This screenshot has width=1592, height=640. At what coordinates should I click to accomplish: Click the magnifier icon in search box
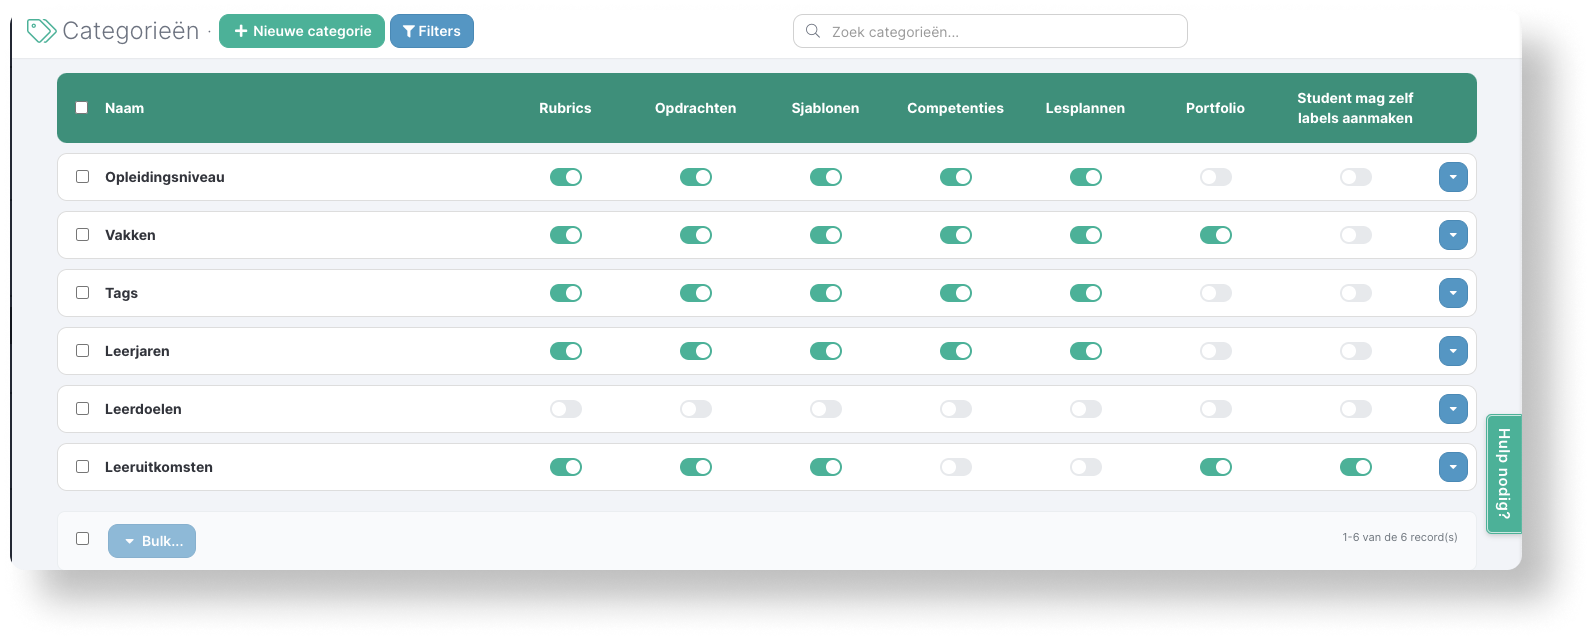pos(813,31)
